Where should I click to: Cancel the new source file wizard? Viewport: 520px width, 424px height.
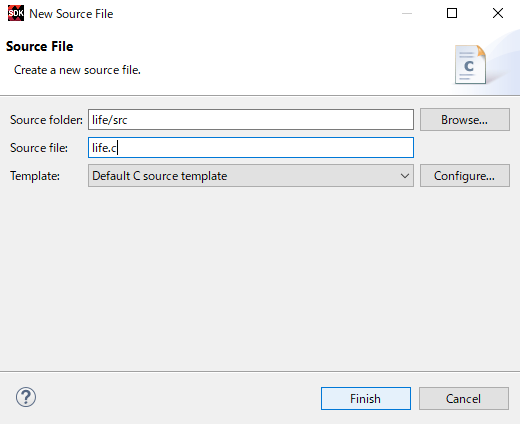click(464, 399)
